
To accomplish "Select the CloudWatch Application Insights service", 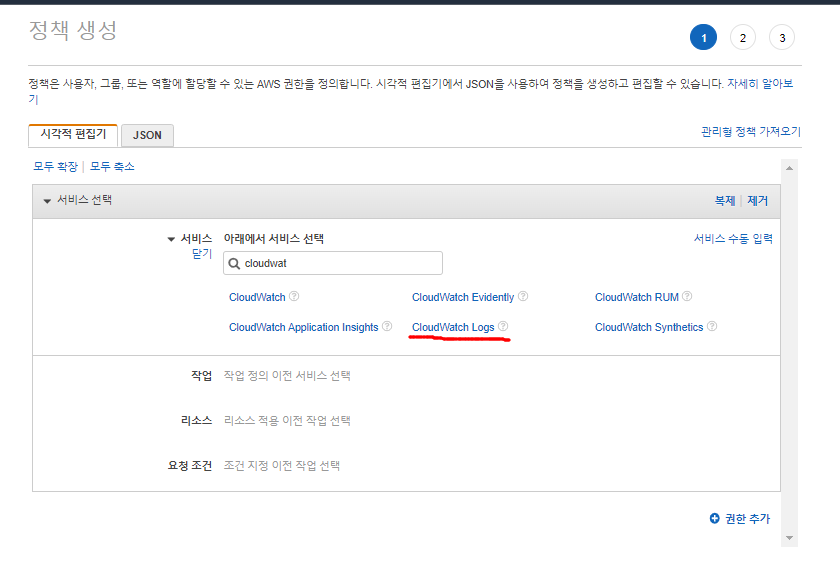I will pyautogui.click(x=304, y=327).
